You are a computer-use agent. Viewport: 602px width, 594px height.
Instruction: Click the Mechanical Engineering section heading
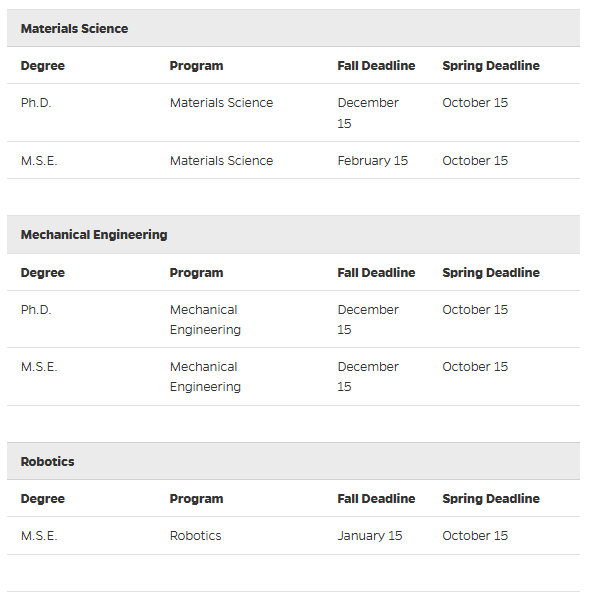coord(94,235)
